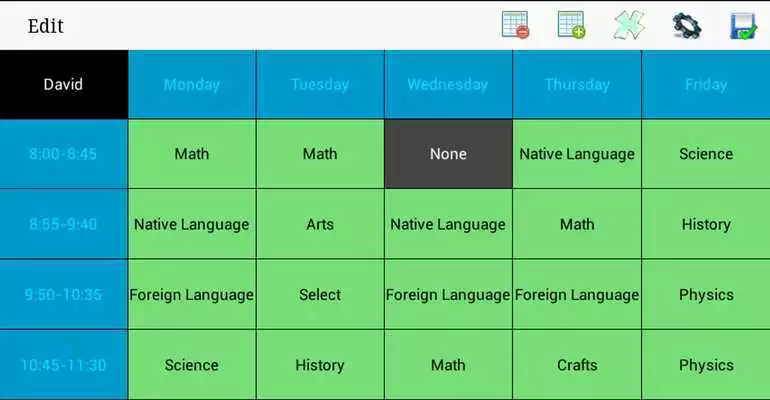Select the dark None cell on Wednesday
Image resolution: width=770 pixels, height=400 pixels.
pos(448,154)
